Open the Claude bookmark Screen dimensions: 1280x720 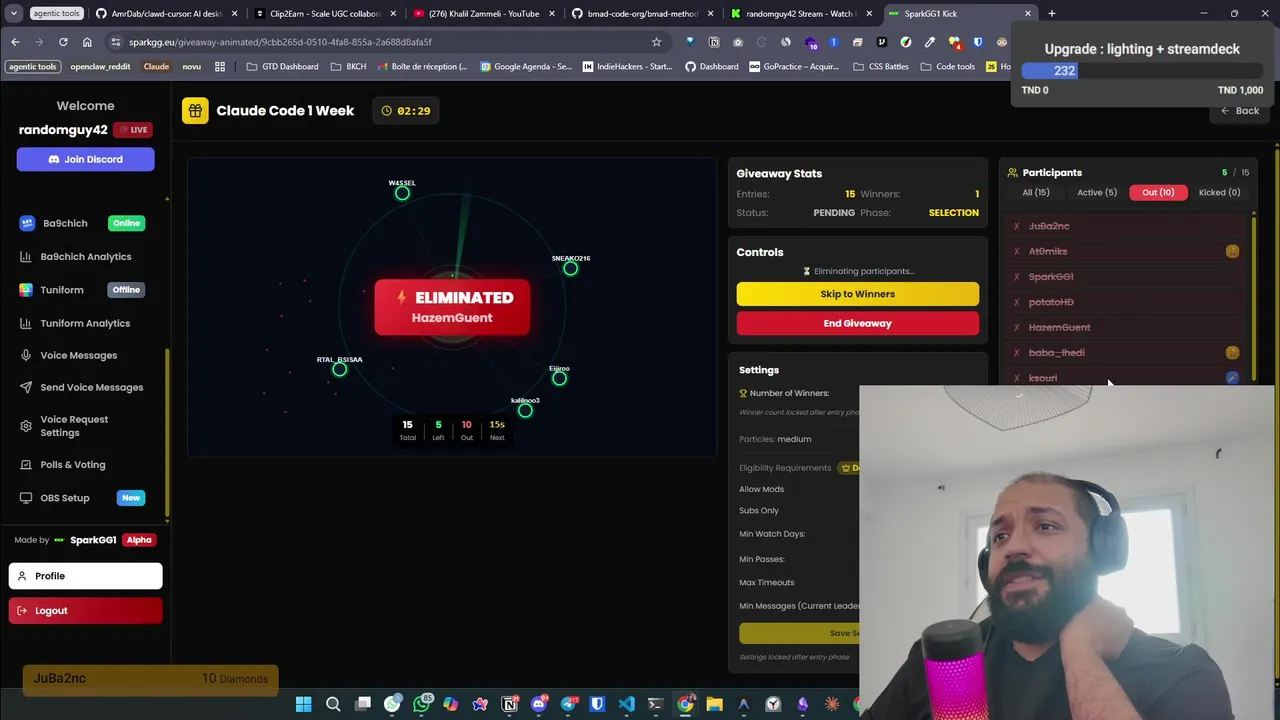[x=156, y=67]
